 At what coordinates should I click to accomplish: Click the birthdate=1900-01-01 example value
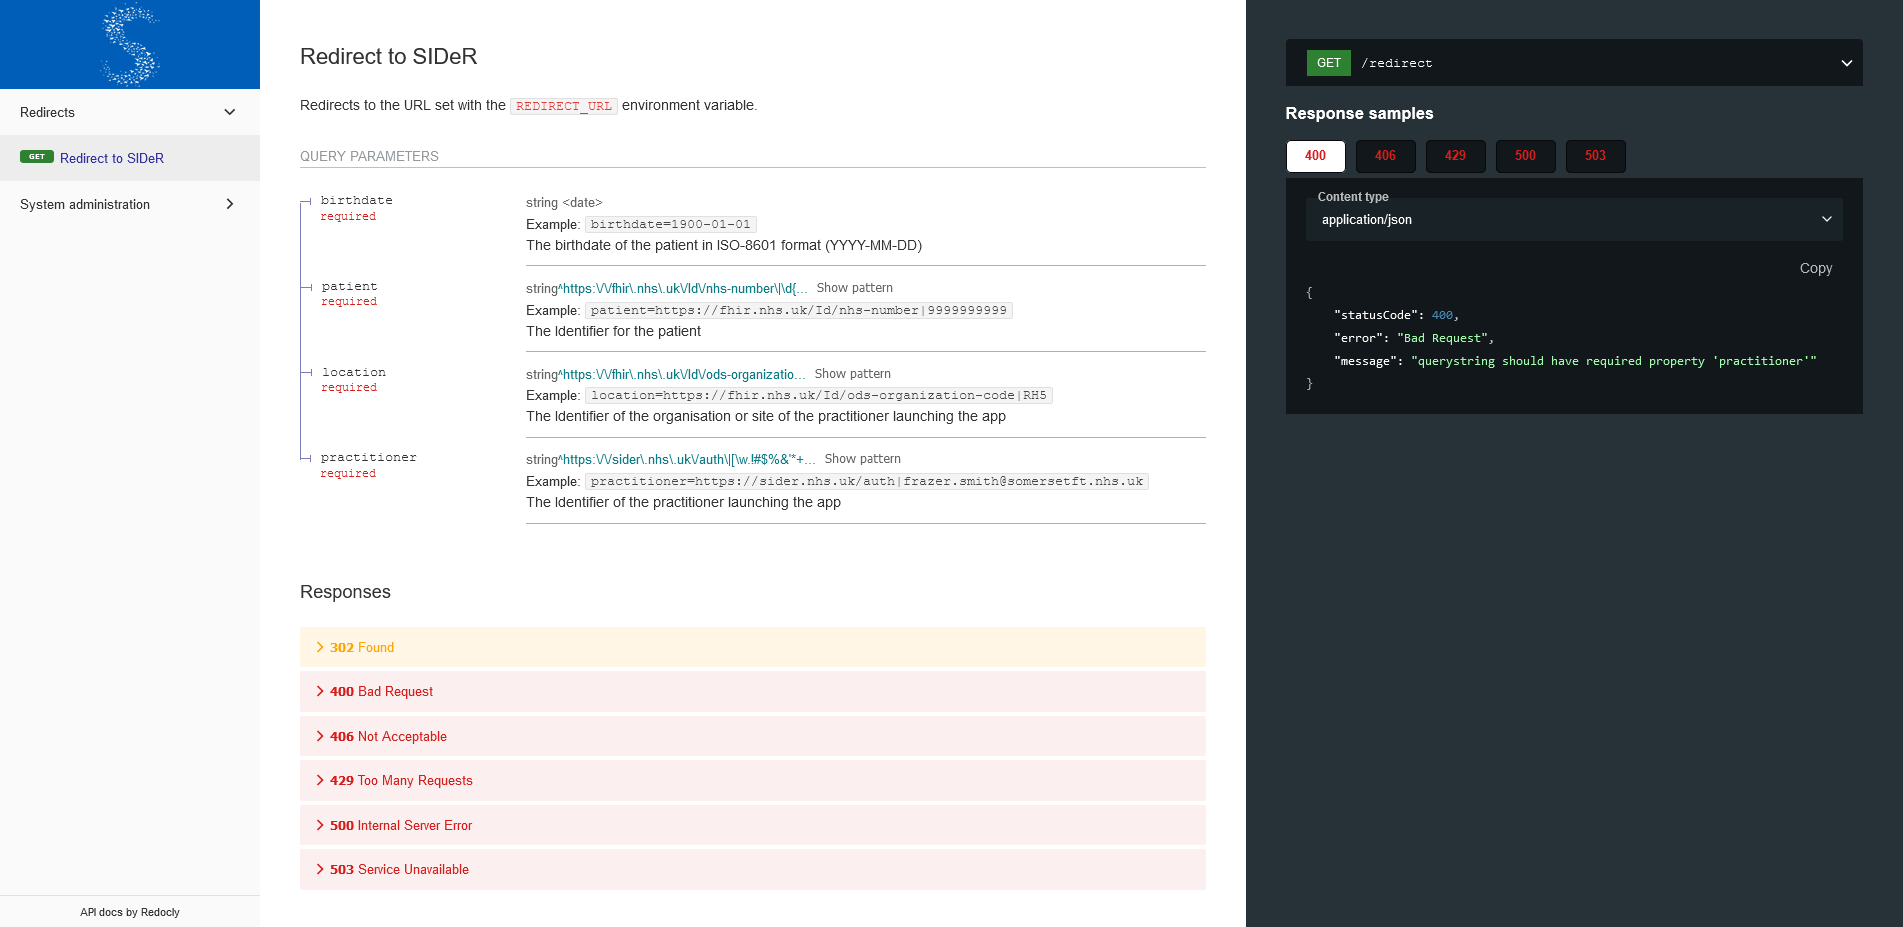(x=670, y=224)
